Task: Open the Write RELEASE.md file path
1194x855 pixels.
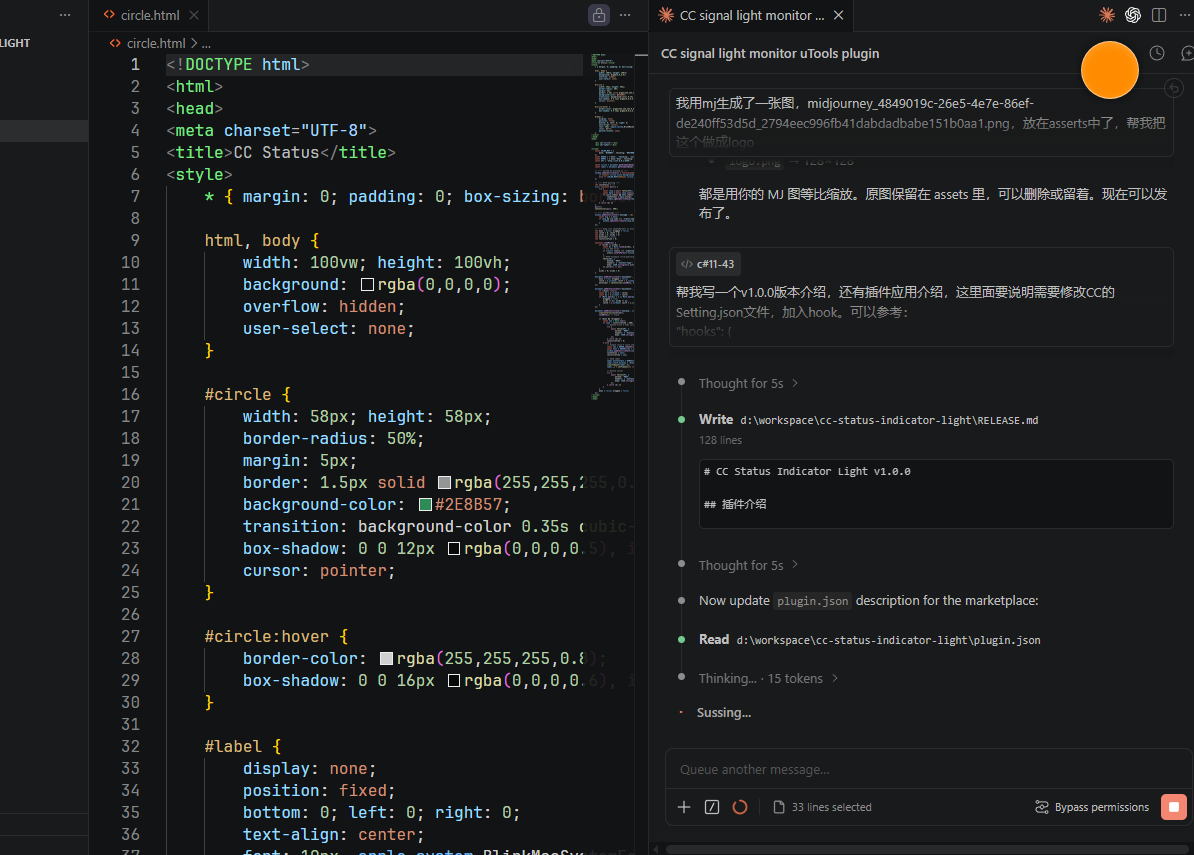Action: pyautogui.click(x=889, y=420)
